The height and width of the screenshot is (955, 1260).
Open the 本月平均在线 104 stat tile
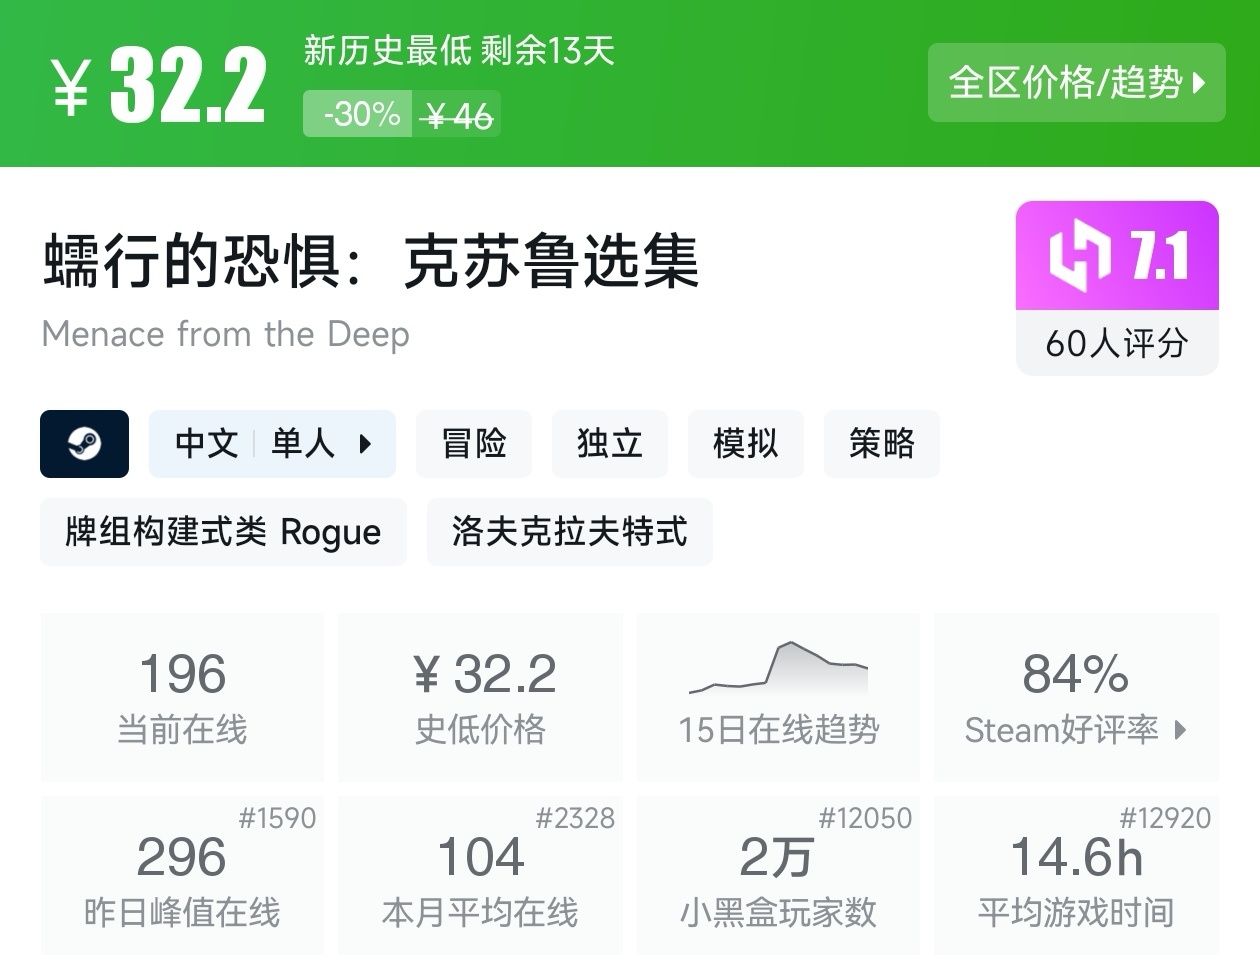pos(481,875)
